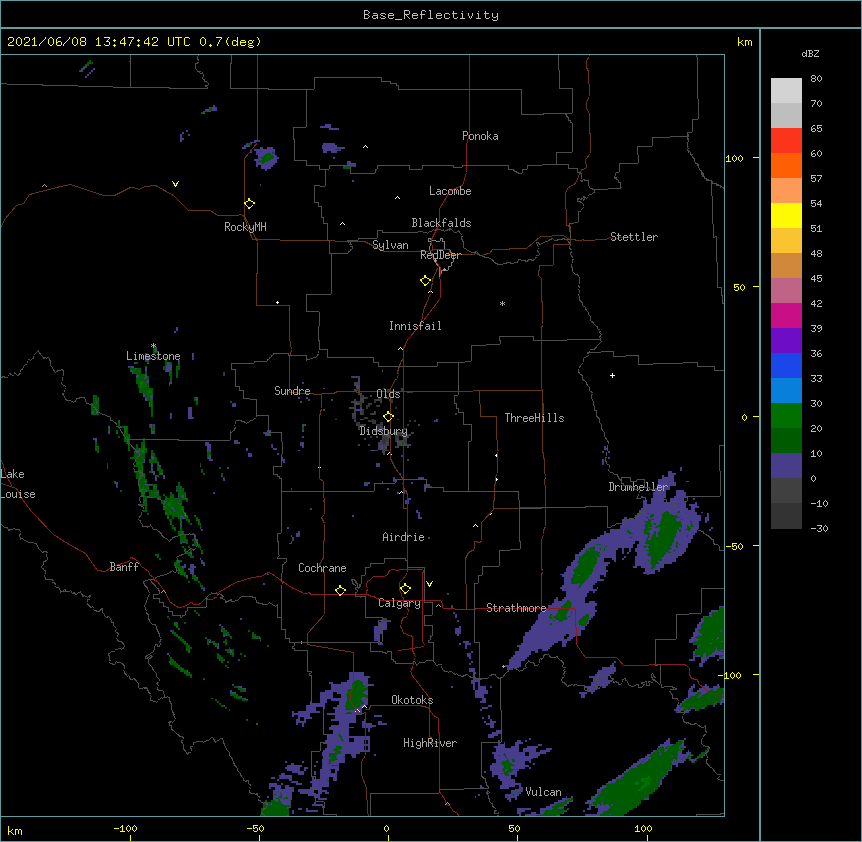This screenshot has width=862, height=842.
Task: Click the HighRiver label
Action: click(430, 743)
